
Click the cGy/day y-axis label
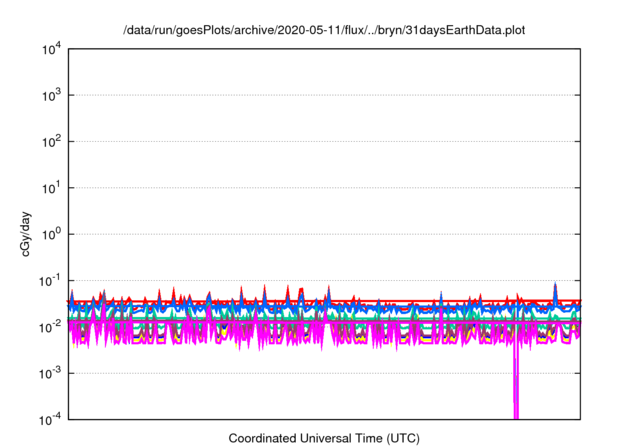click(x=26, y=234)
